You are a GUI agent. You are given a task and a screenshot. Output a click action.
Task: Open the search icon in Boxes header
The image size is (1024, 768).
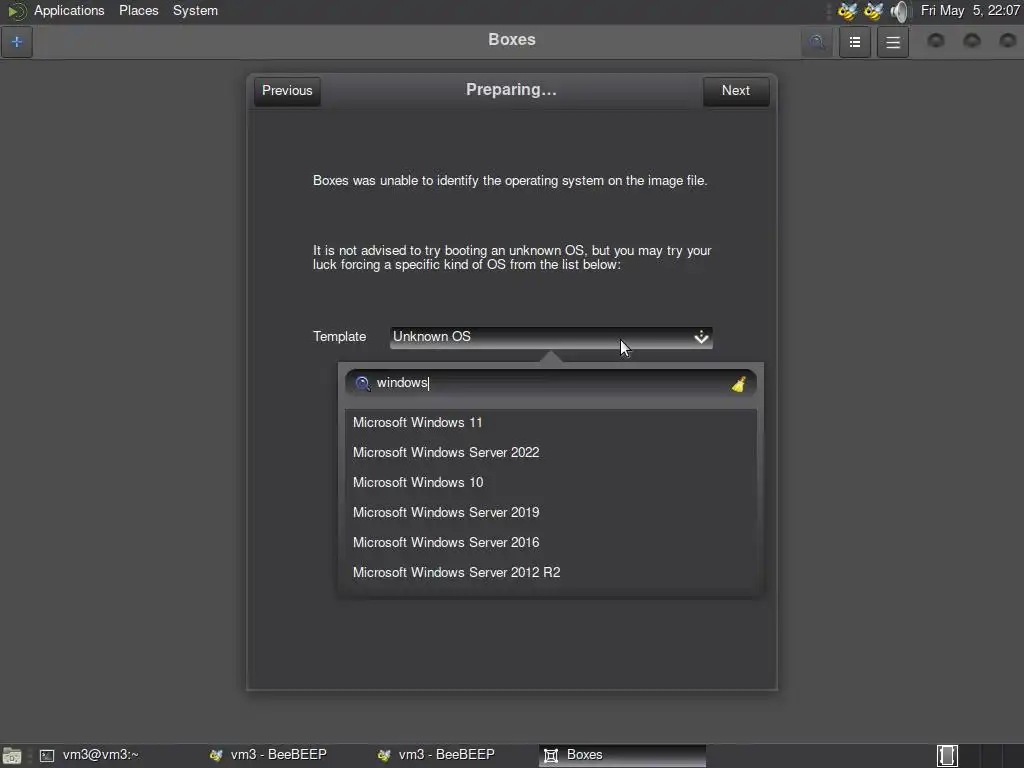click(816, 42)
